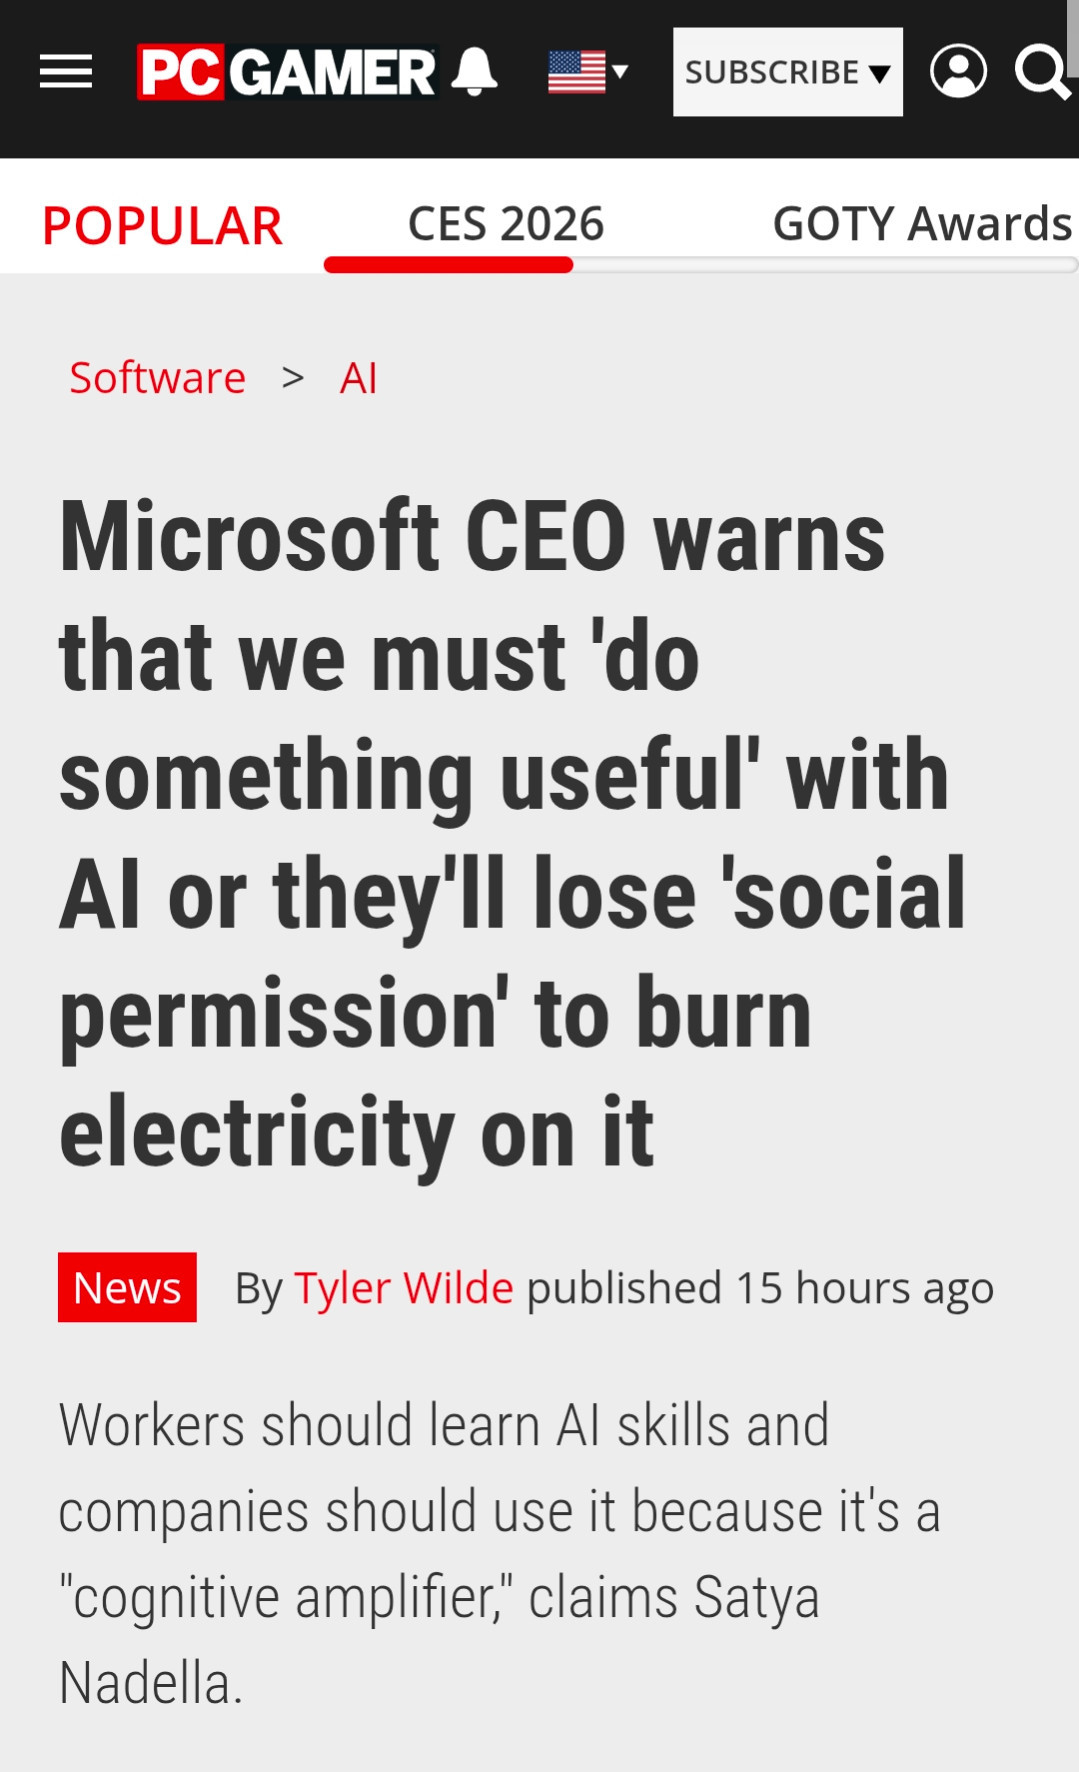
Task: Click the red popular-bar scroll indicator
Action: point(448,265)
